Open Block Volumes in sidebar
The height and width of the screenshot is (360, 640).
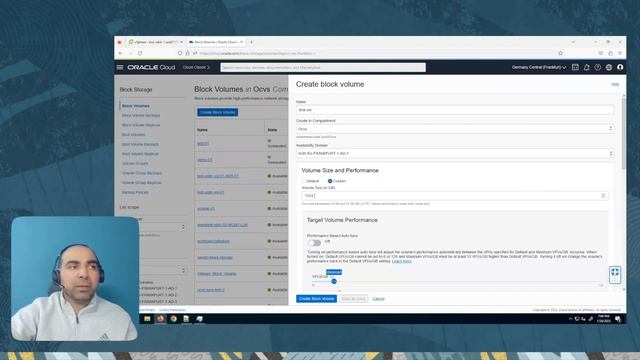coord(136,106)
